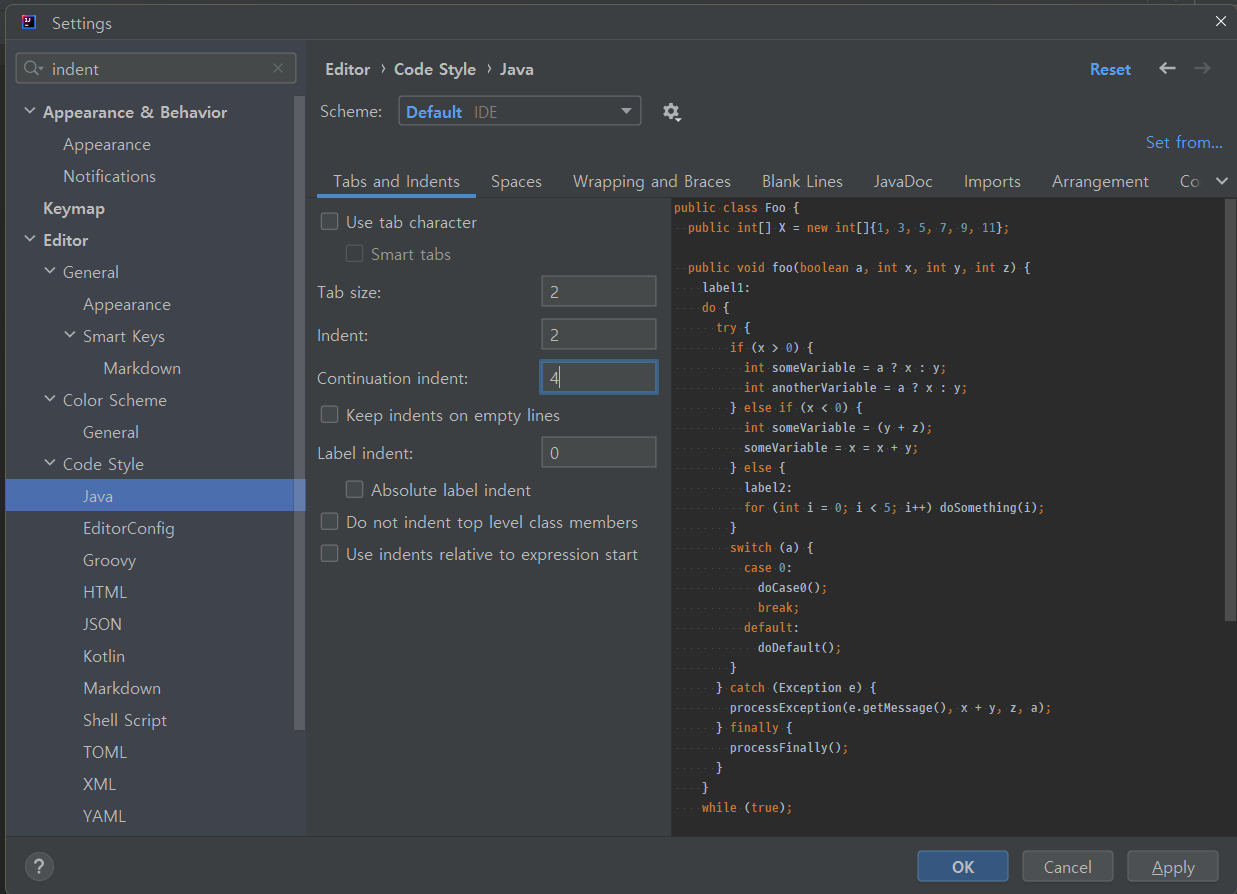1237x894 pixels.
Task: Switch to the Blank Lines tab
Action: [802, 182]
